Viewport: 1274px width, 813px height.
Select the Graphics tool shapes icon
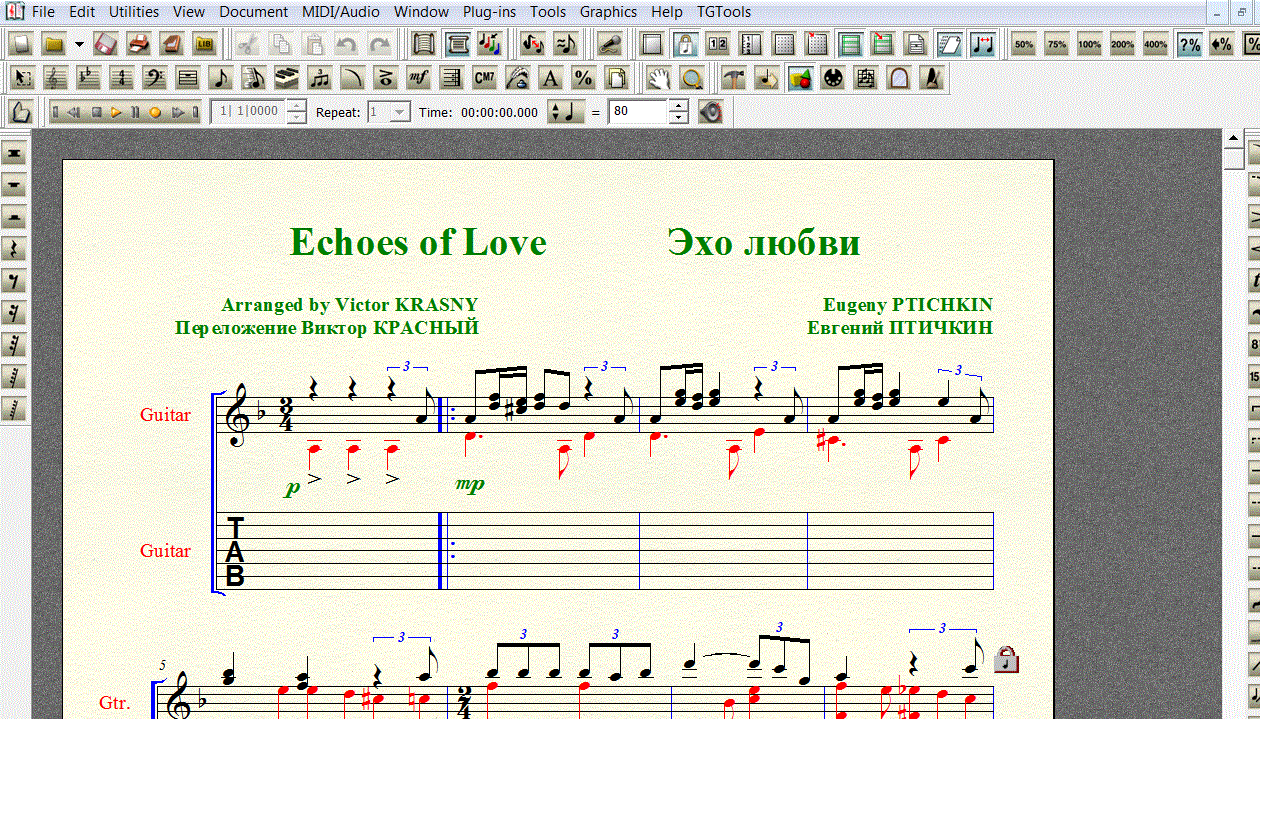(800, 78)
